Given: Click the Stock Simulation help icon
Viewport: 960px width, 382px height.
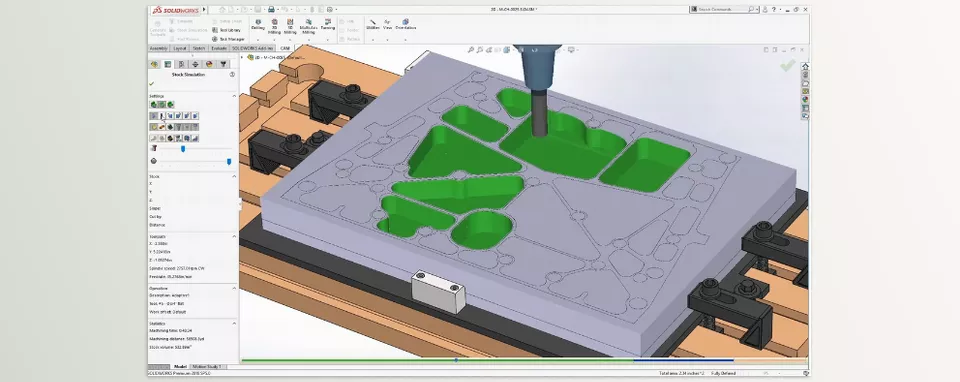Looking at the screenshot, I should click(232, 75).
